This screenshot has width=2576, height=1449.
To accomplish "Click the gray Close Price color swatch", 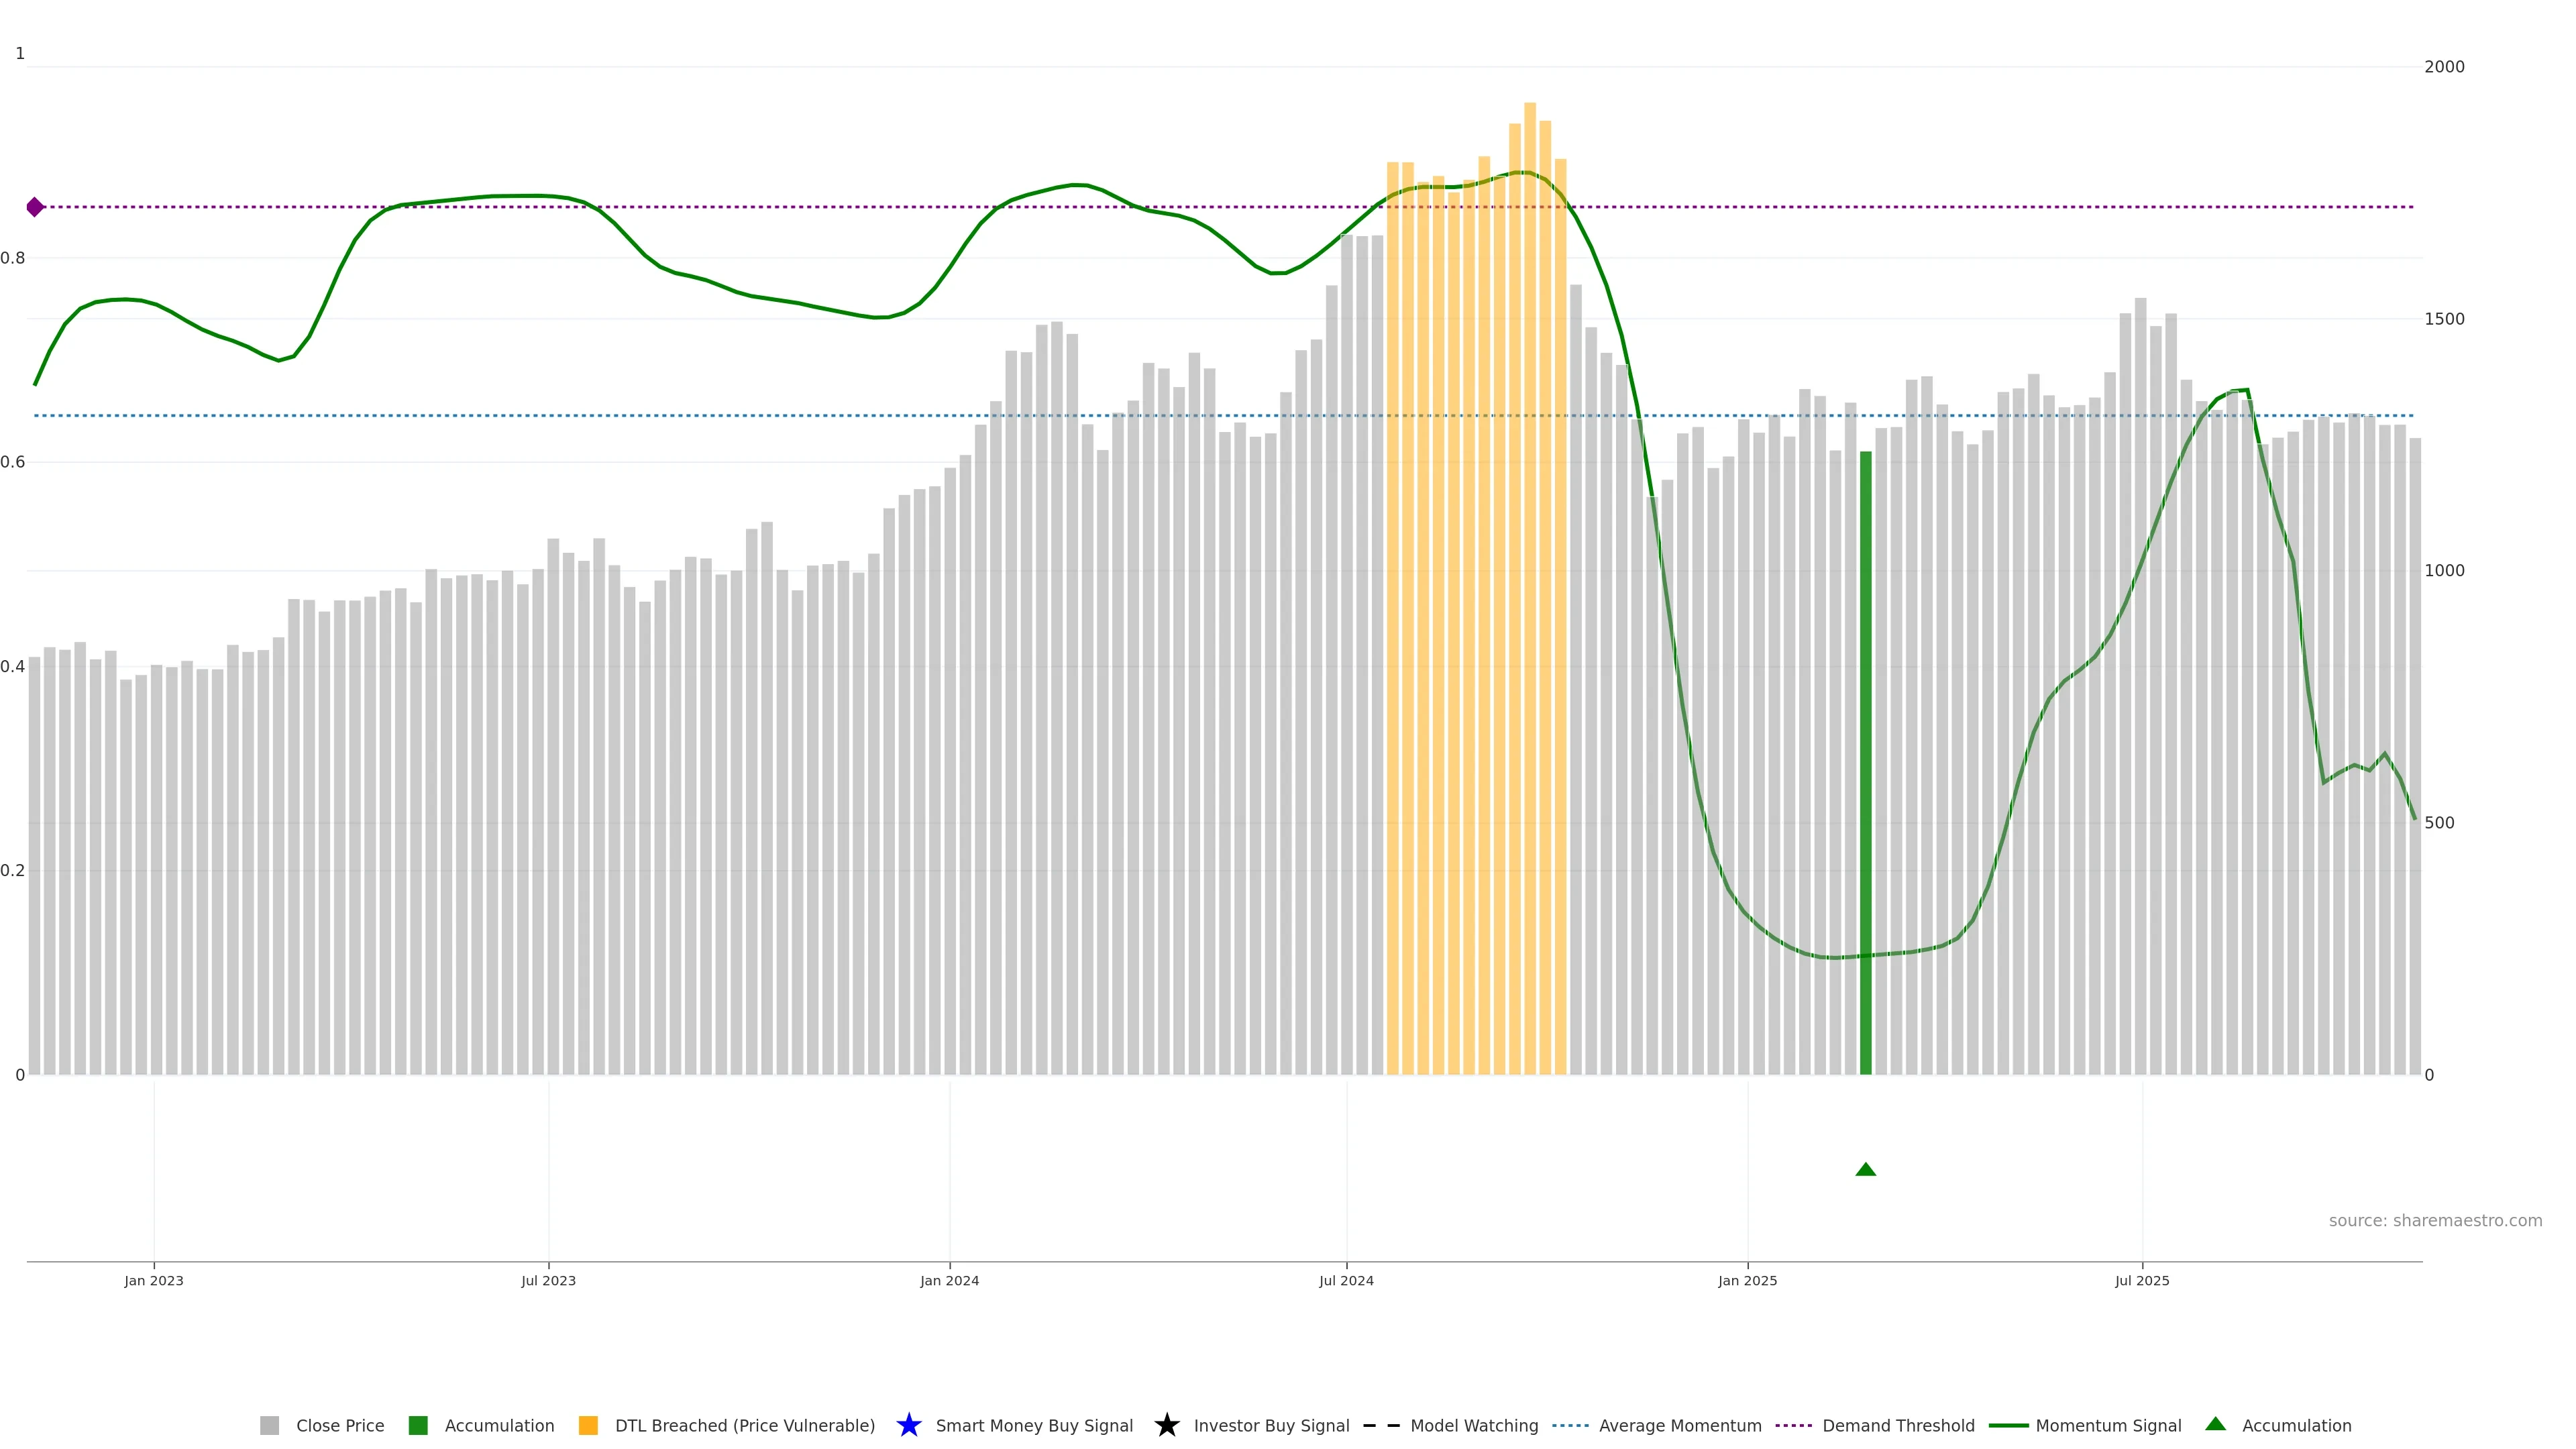I will tap(269, 1425).
